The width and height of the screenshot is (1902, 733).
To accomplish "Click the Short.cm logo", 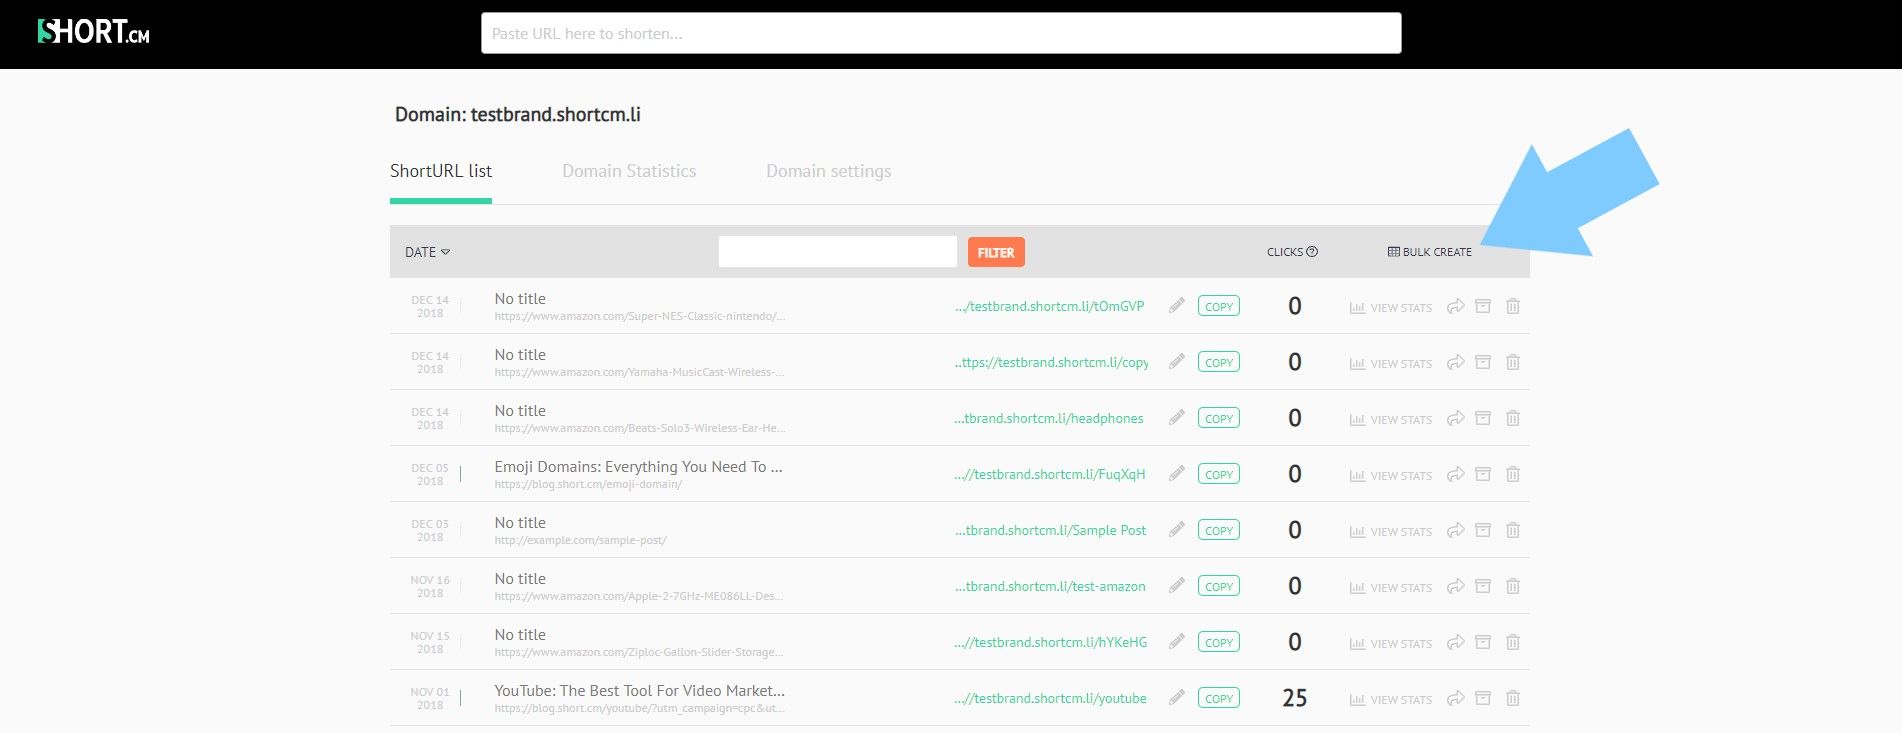I will click(x=93, y=32).
